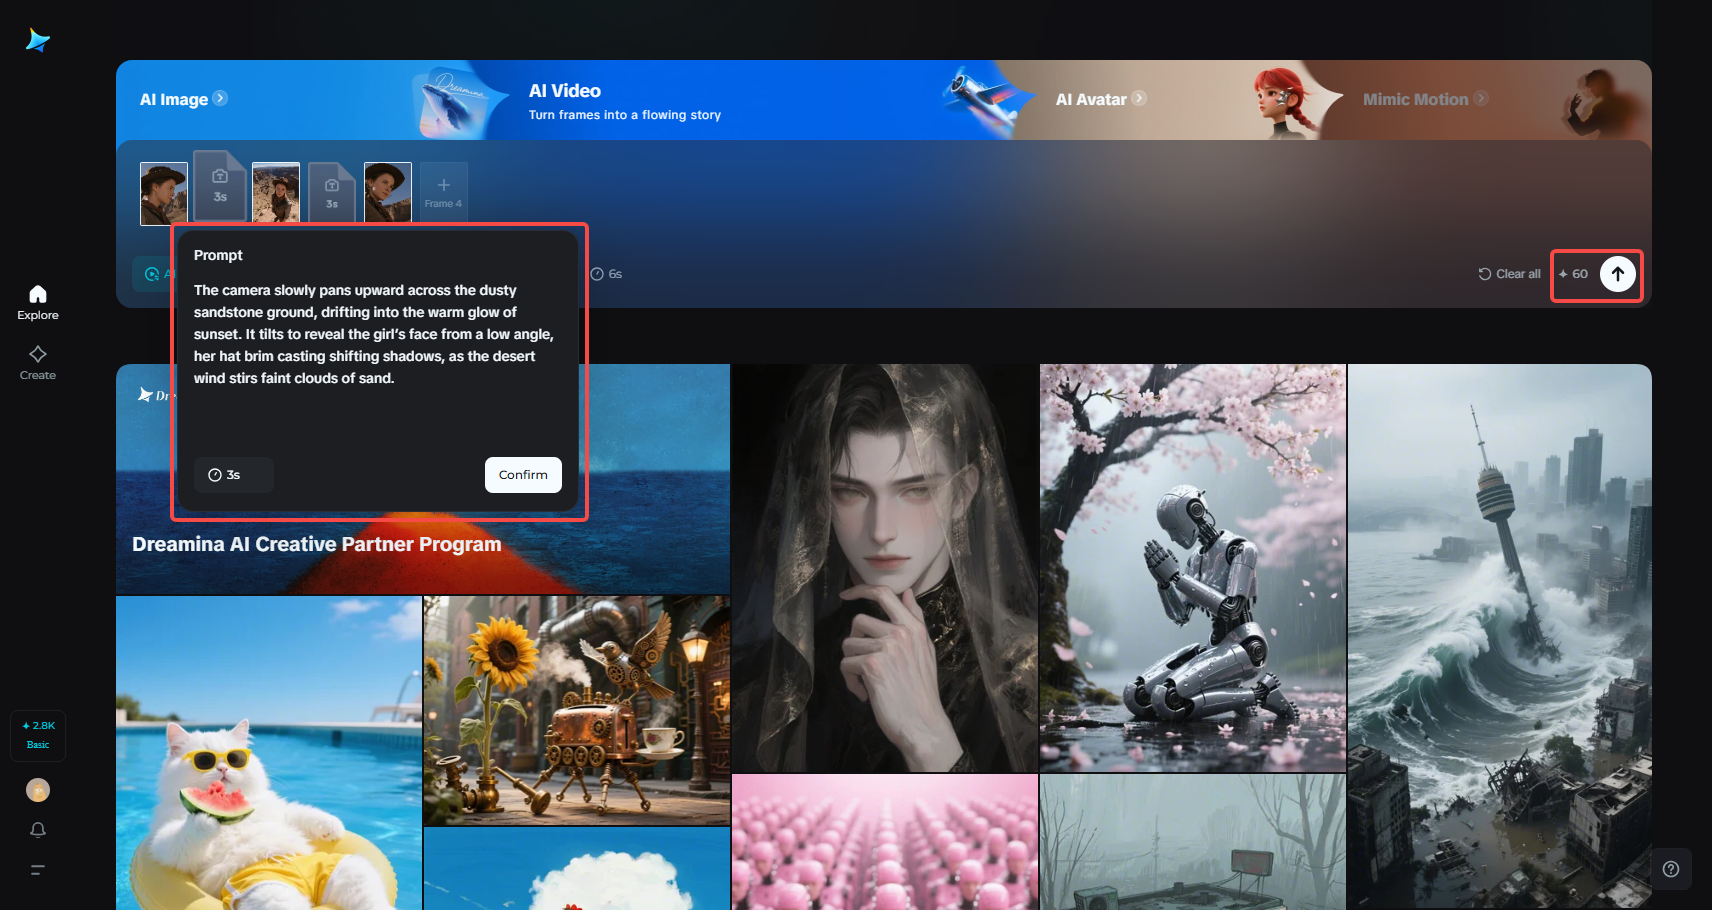Screen dimensions: 1712x910
Task: Click into the Prompt text field
Action: point(377,334)
